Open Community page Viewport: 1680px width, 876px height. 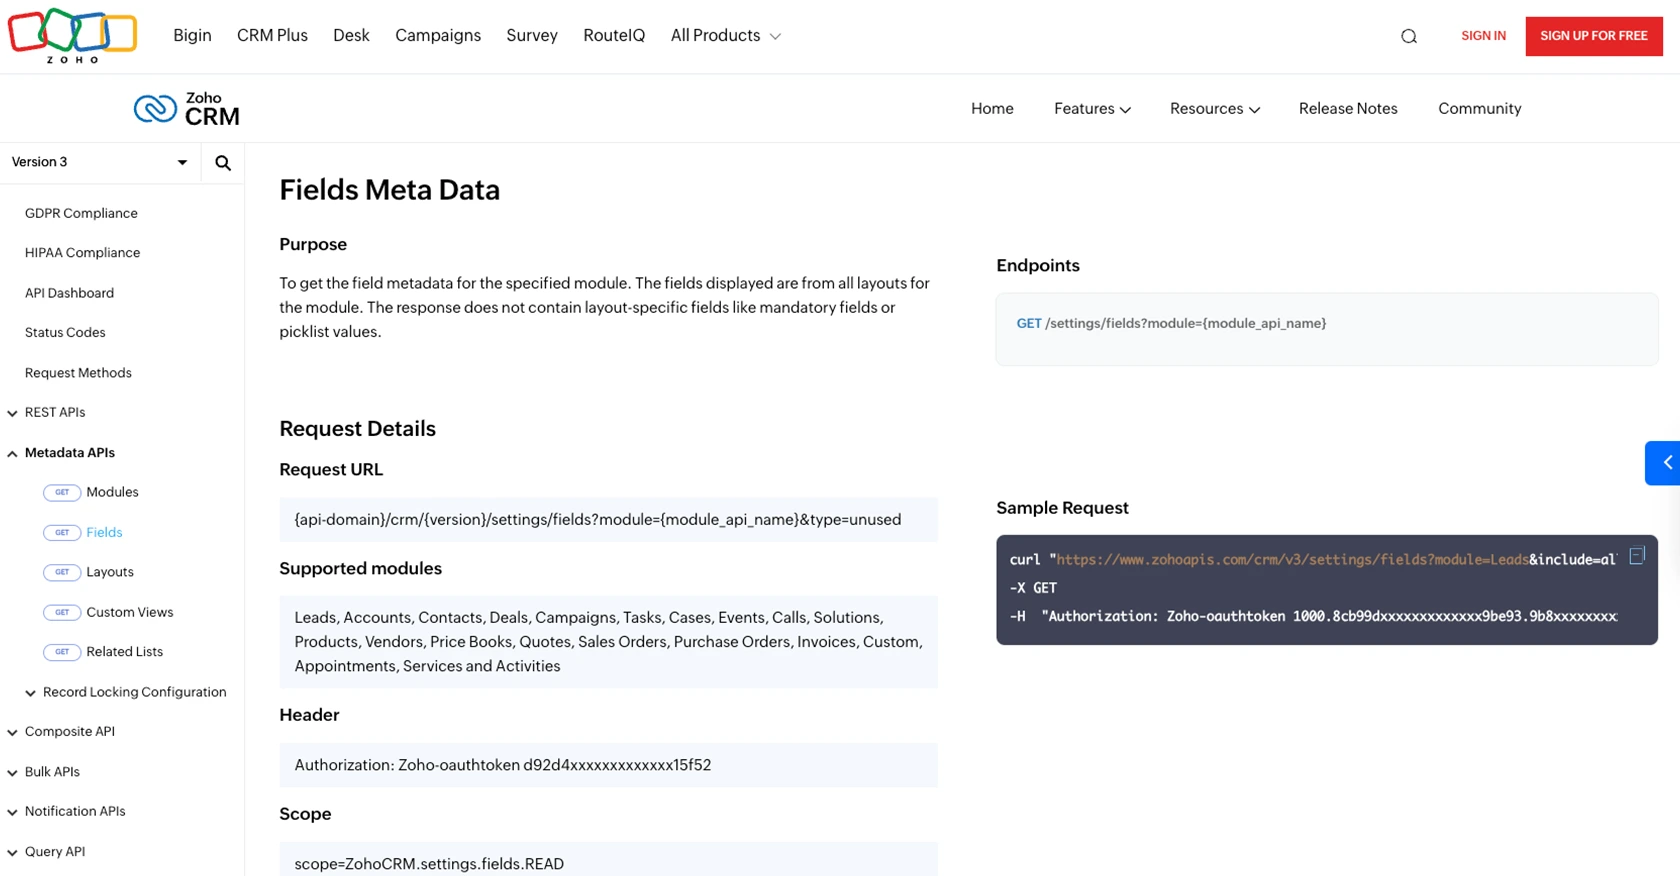tap(1479, 108)
